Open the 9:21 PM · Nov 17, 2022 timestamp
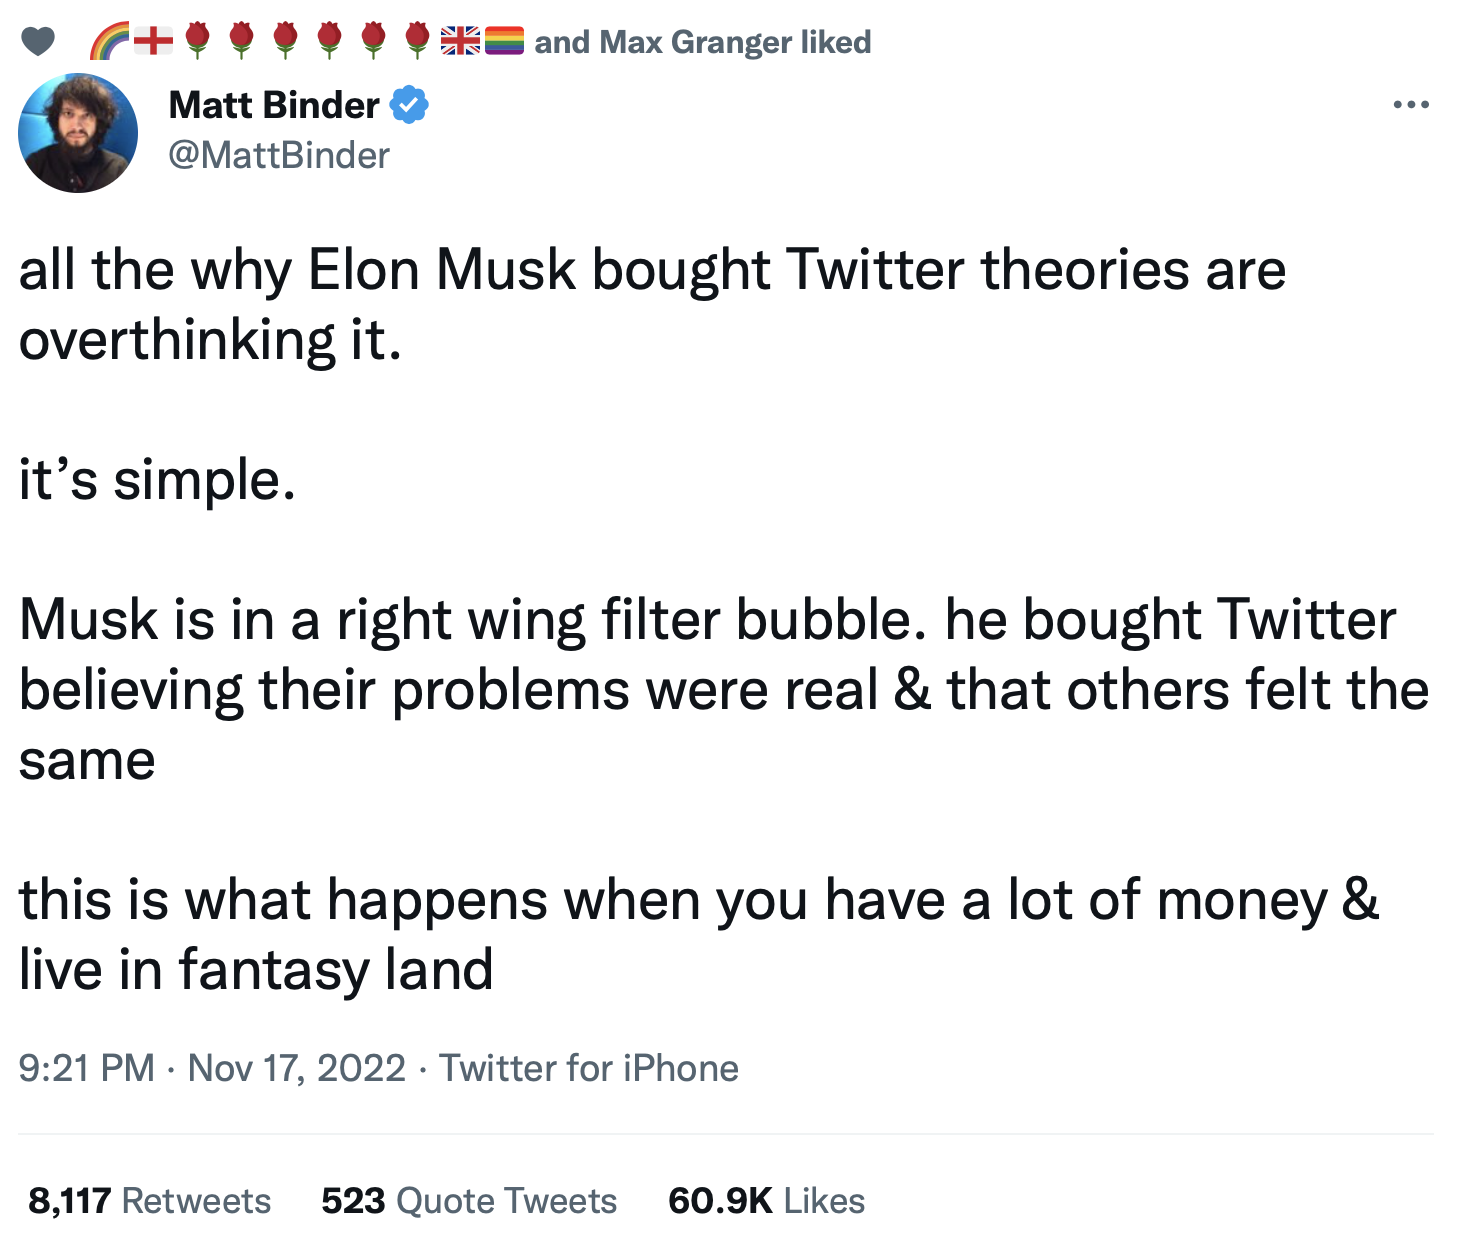 212,1068
